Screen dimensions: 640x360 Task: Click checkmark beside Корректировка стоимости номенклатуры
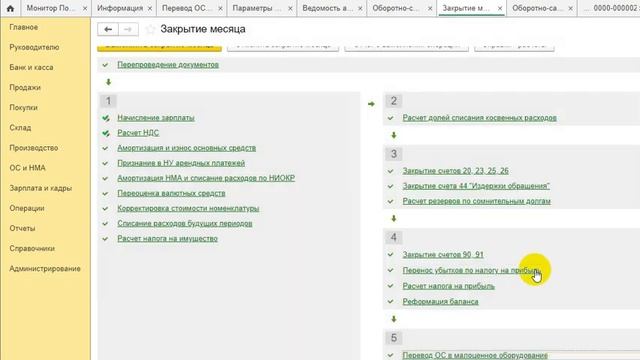click(x=105, y=209)
